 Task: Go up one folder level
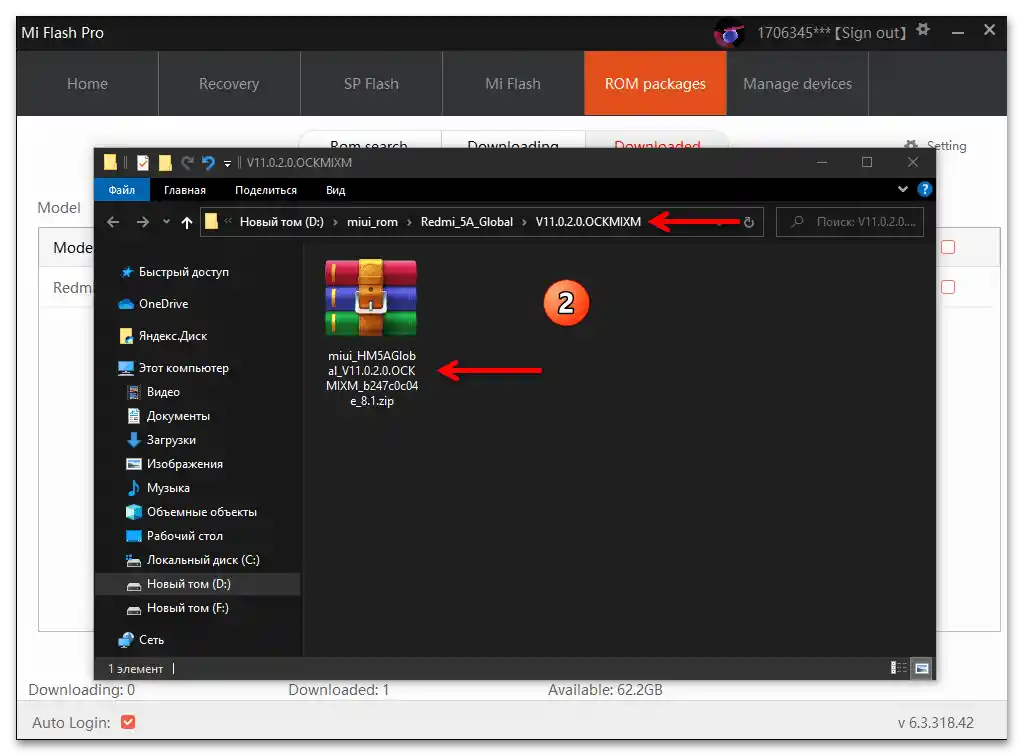[187, 222]
